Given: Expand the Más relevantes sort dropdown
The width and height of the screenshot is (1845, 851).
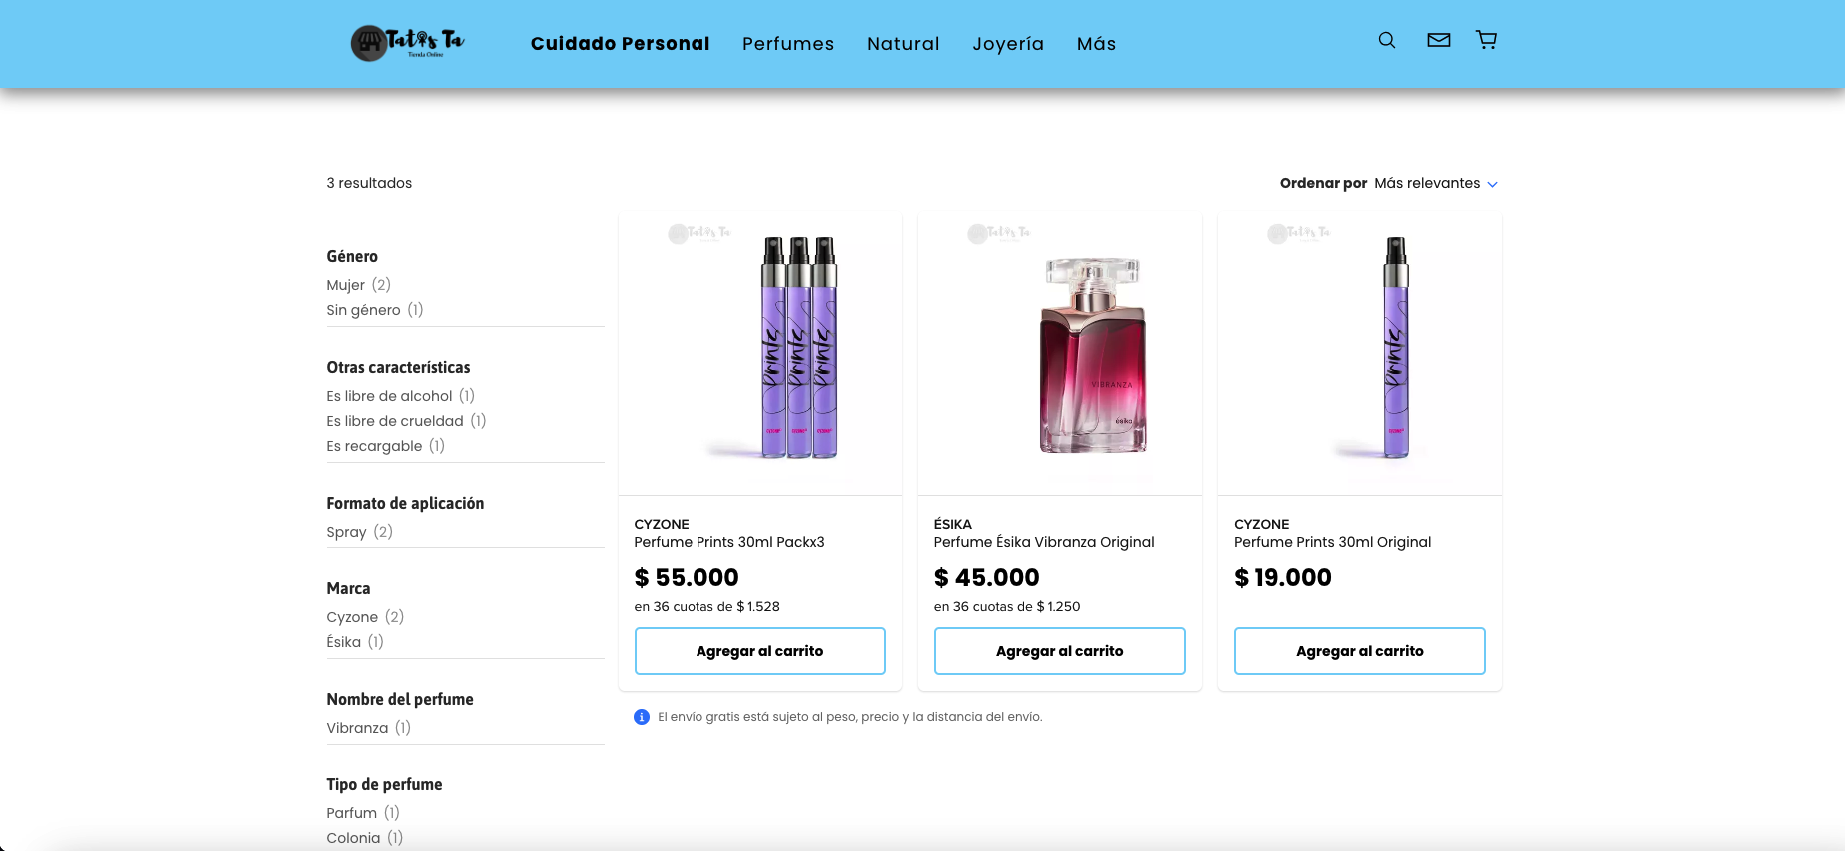Looking at the screenshot, I should point(1436,184).
